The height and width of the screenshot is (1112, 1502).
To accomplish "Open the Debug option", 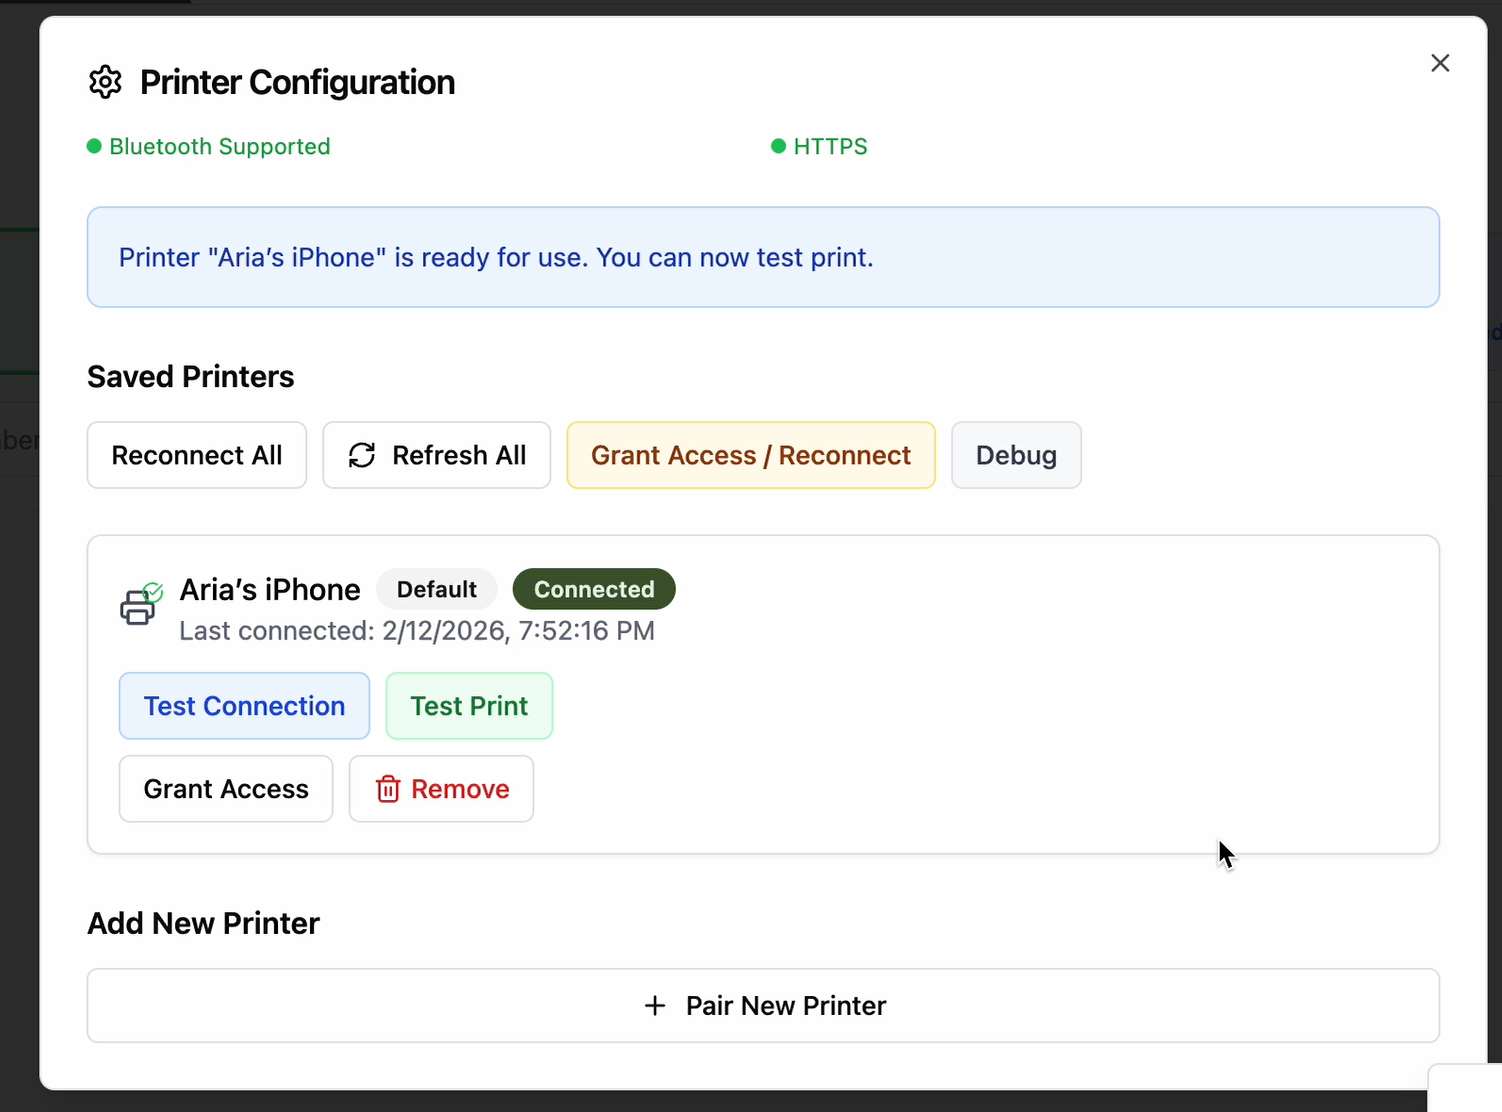I will (1015, 455).
